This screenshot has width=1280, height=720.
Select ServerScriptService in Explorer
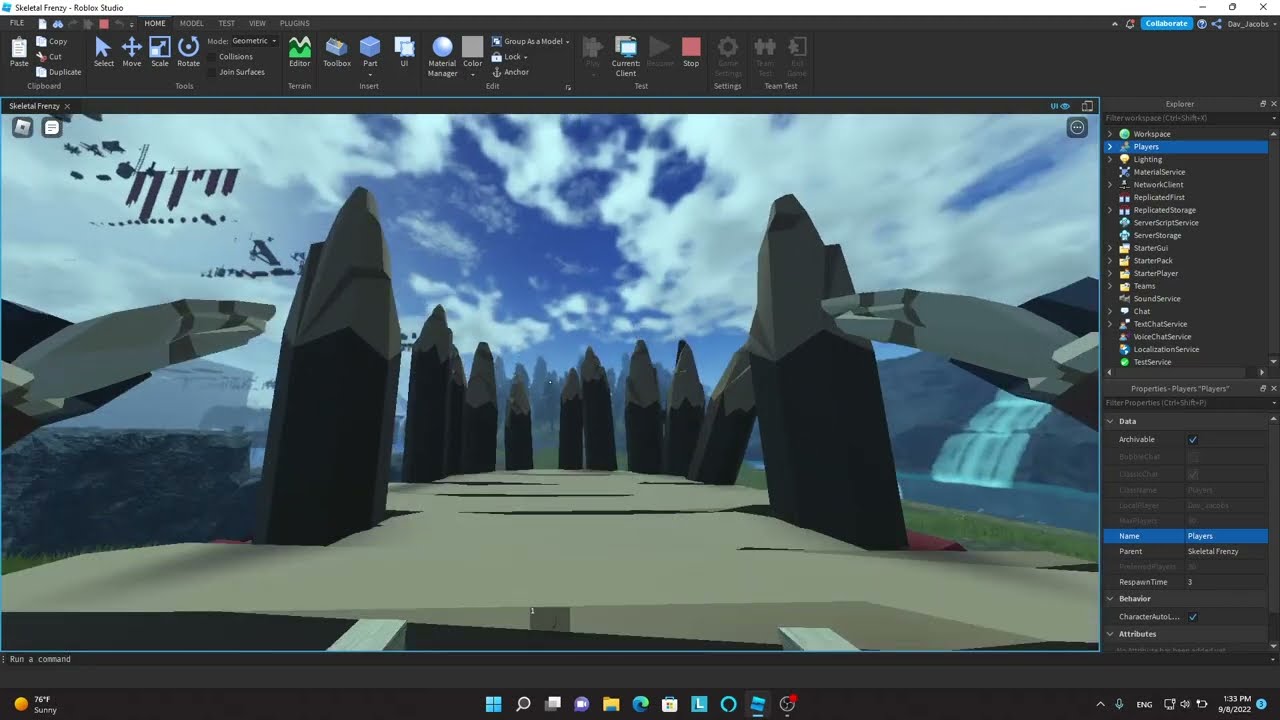pos(1166,223)
